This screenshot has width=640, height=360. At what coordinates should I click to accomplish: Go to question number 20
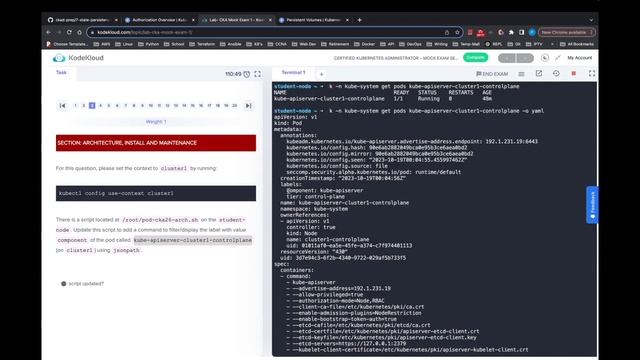[234, 106]
